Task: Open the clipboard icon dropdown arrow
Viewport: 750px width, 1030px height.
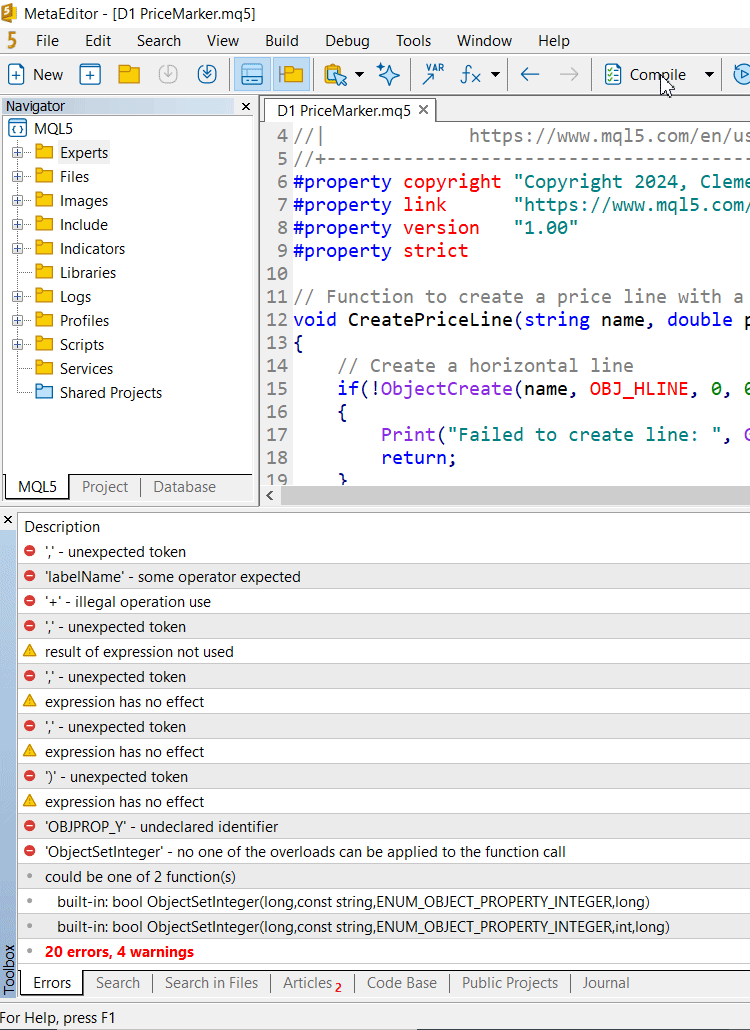Action: pos(359,74)
